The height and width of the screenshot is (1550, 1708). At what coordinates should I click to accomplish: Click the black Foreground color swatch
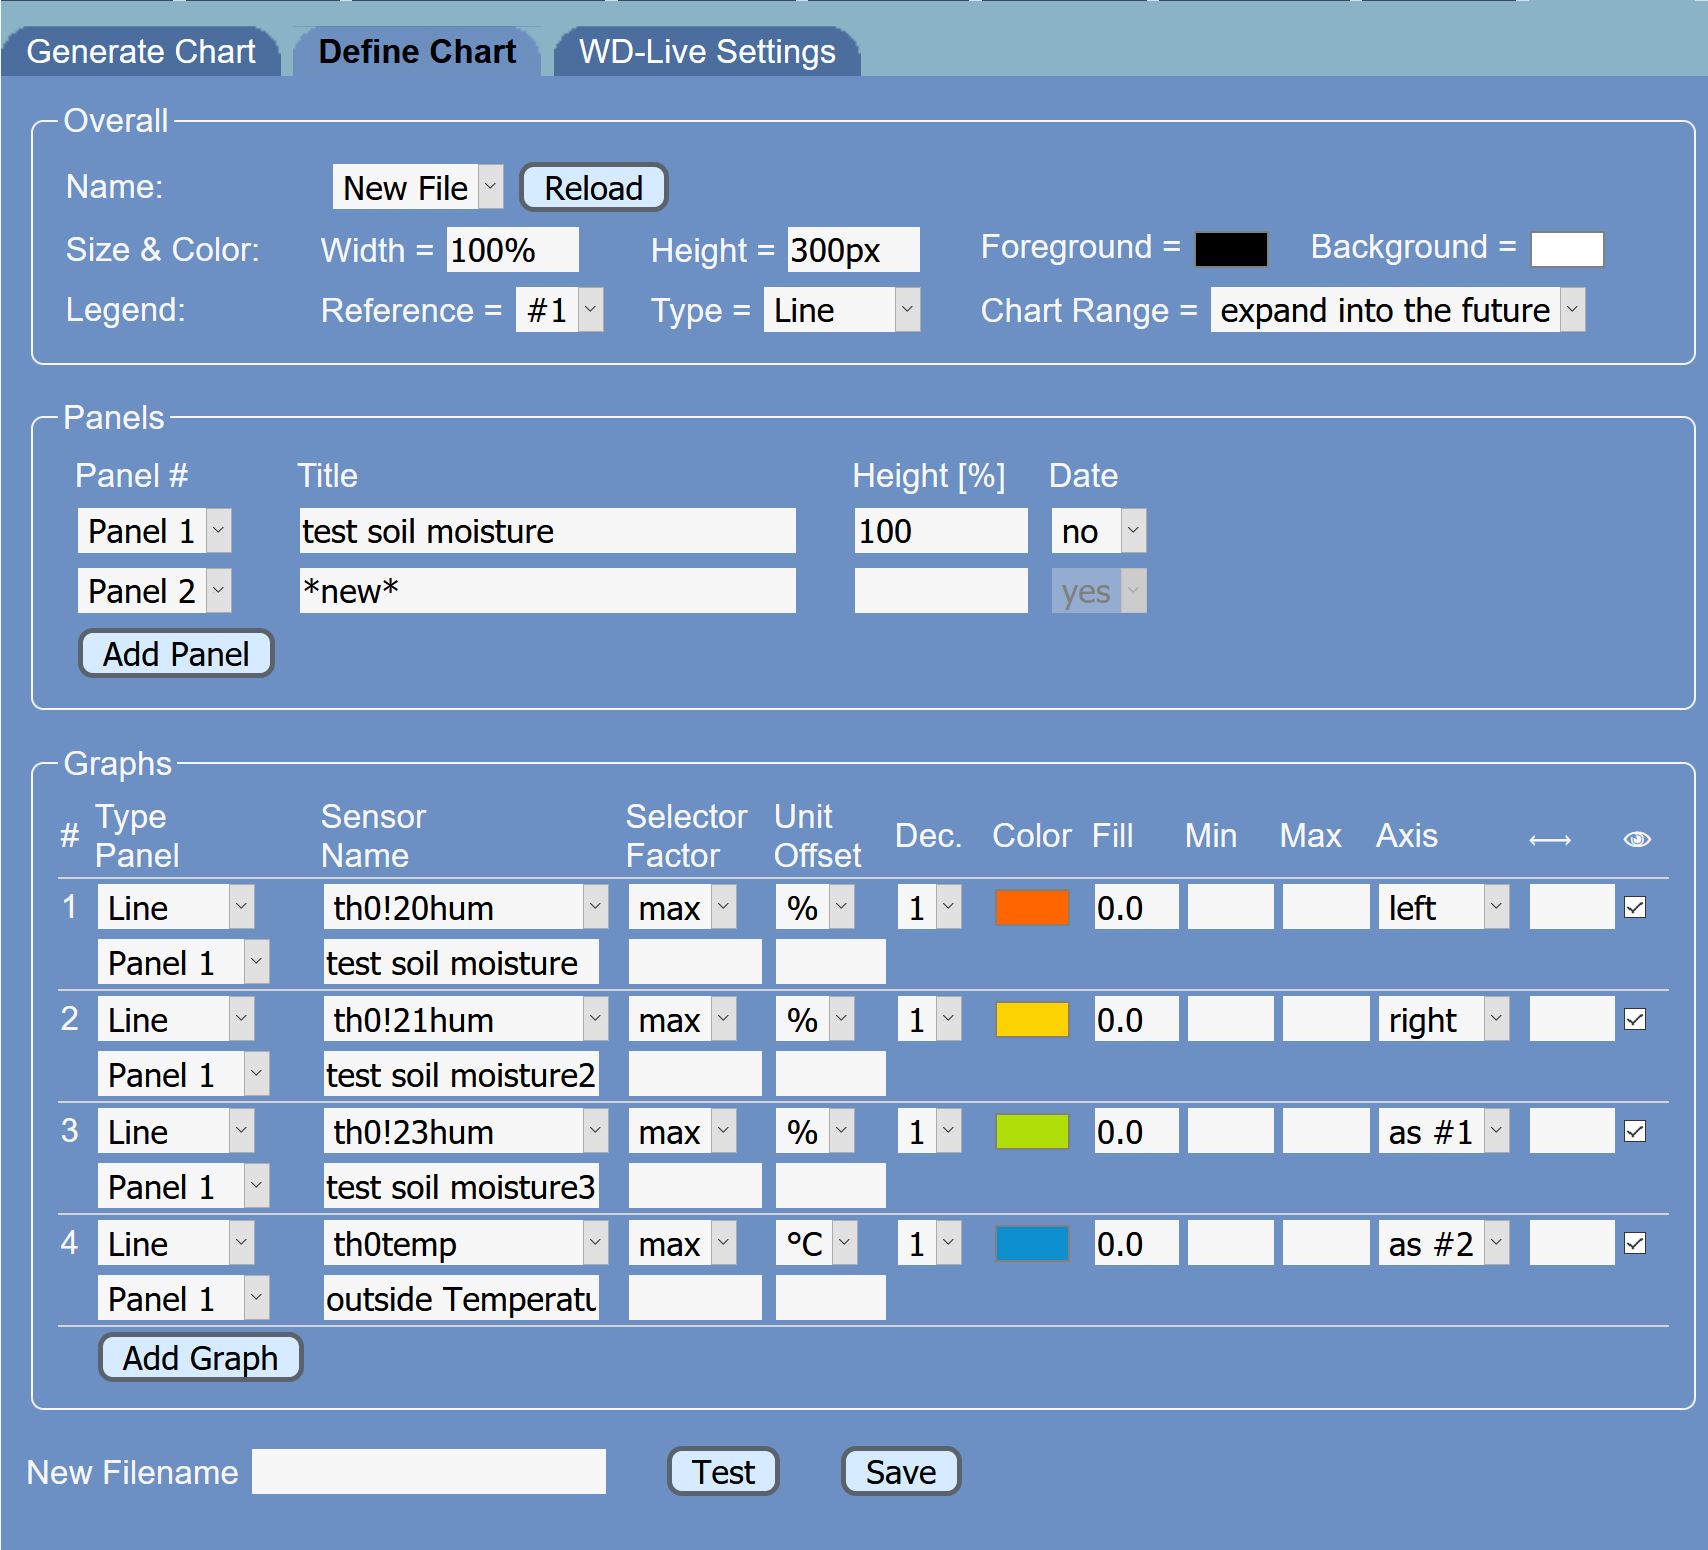tap(1231, 249)
